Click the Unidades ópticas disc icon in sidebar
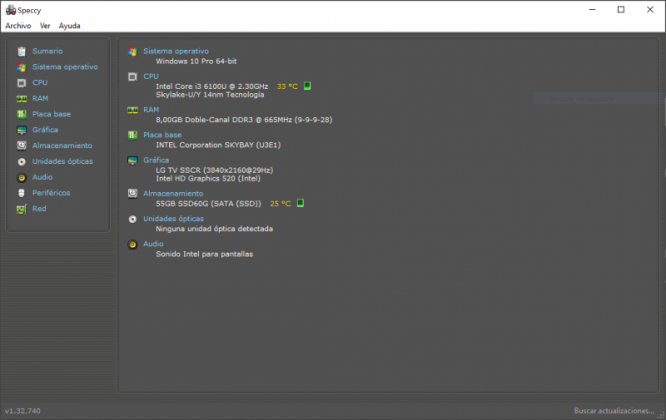The image size is (666, 420). pos(22,161)
